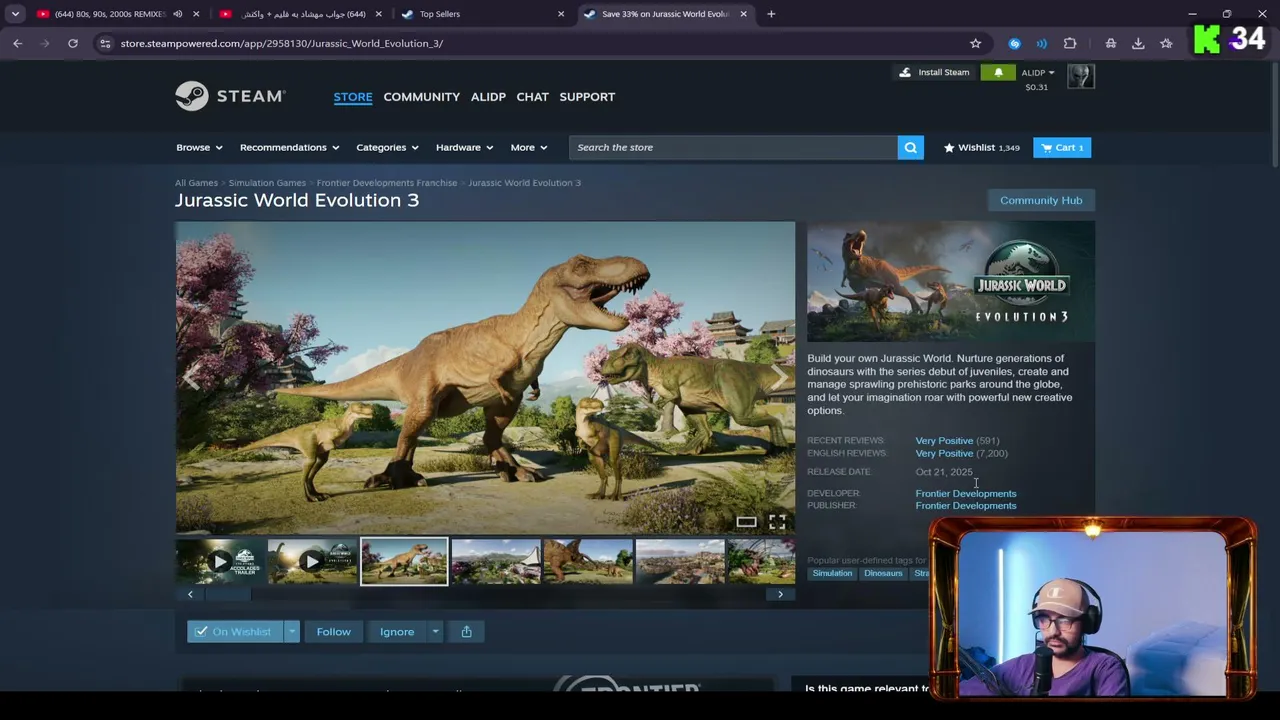
Task: View site information in the address bar
Action: click(105, 43)
